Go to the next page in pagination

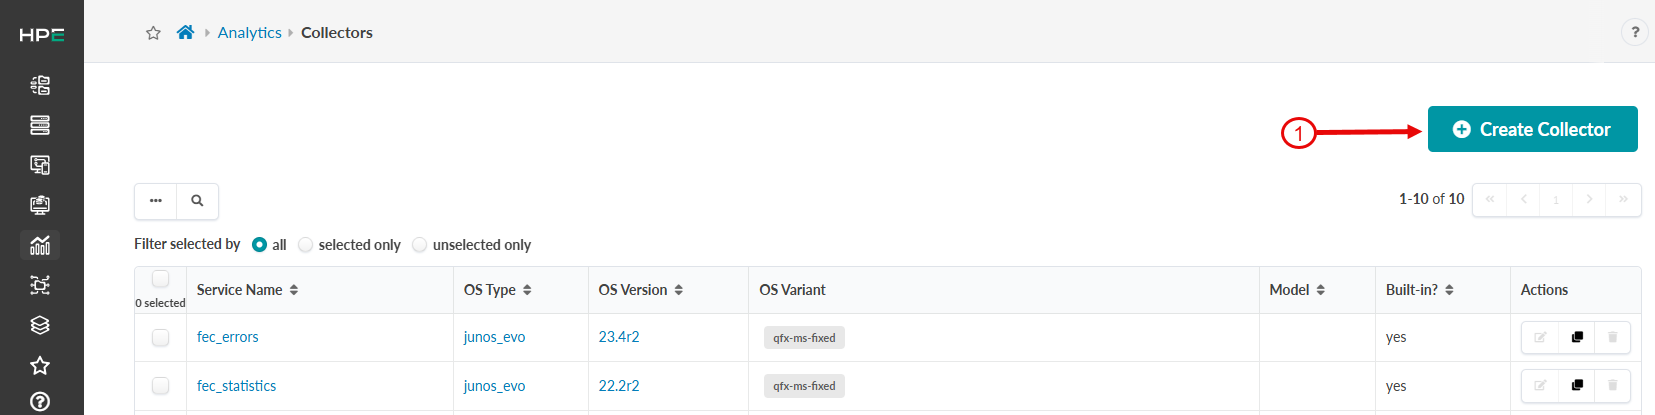pos(1589,199)
